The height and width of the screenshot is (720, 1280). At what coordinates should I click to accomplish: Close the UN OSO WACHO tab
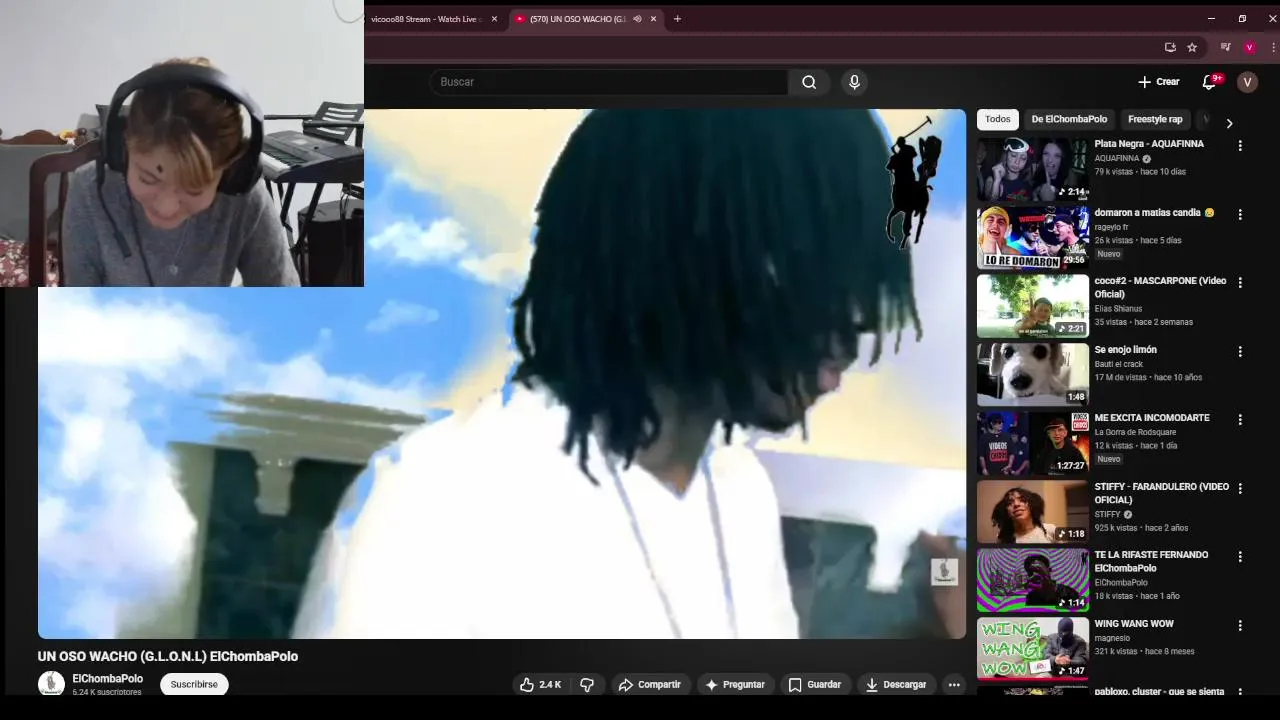point(654,19)
